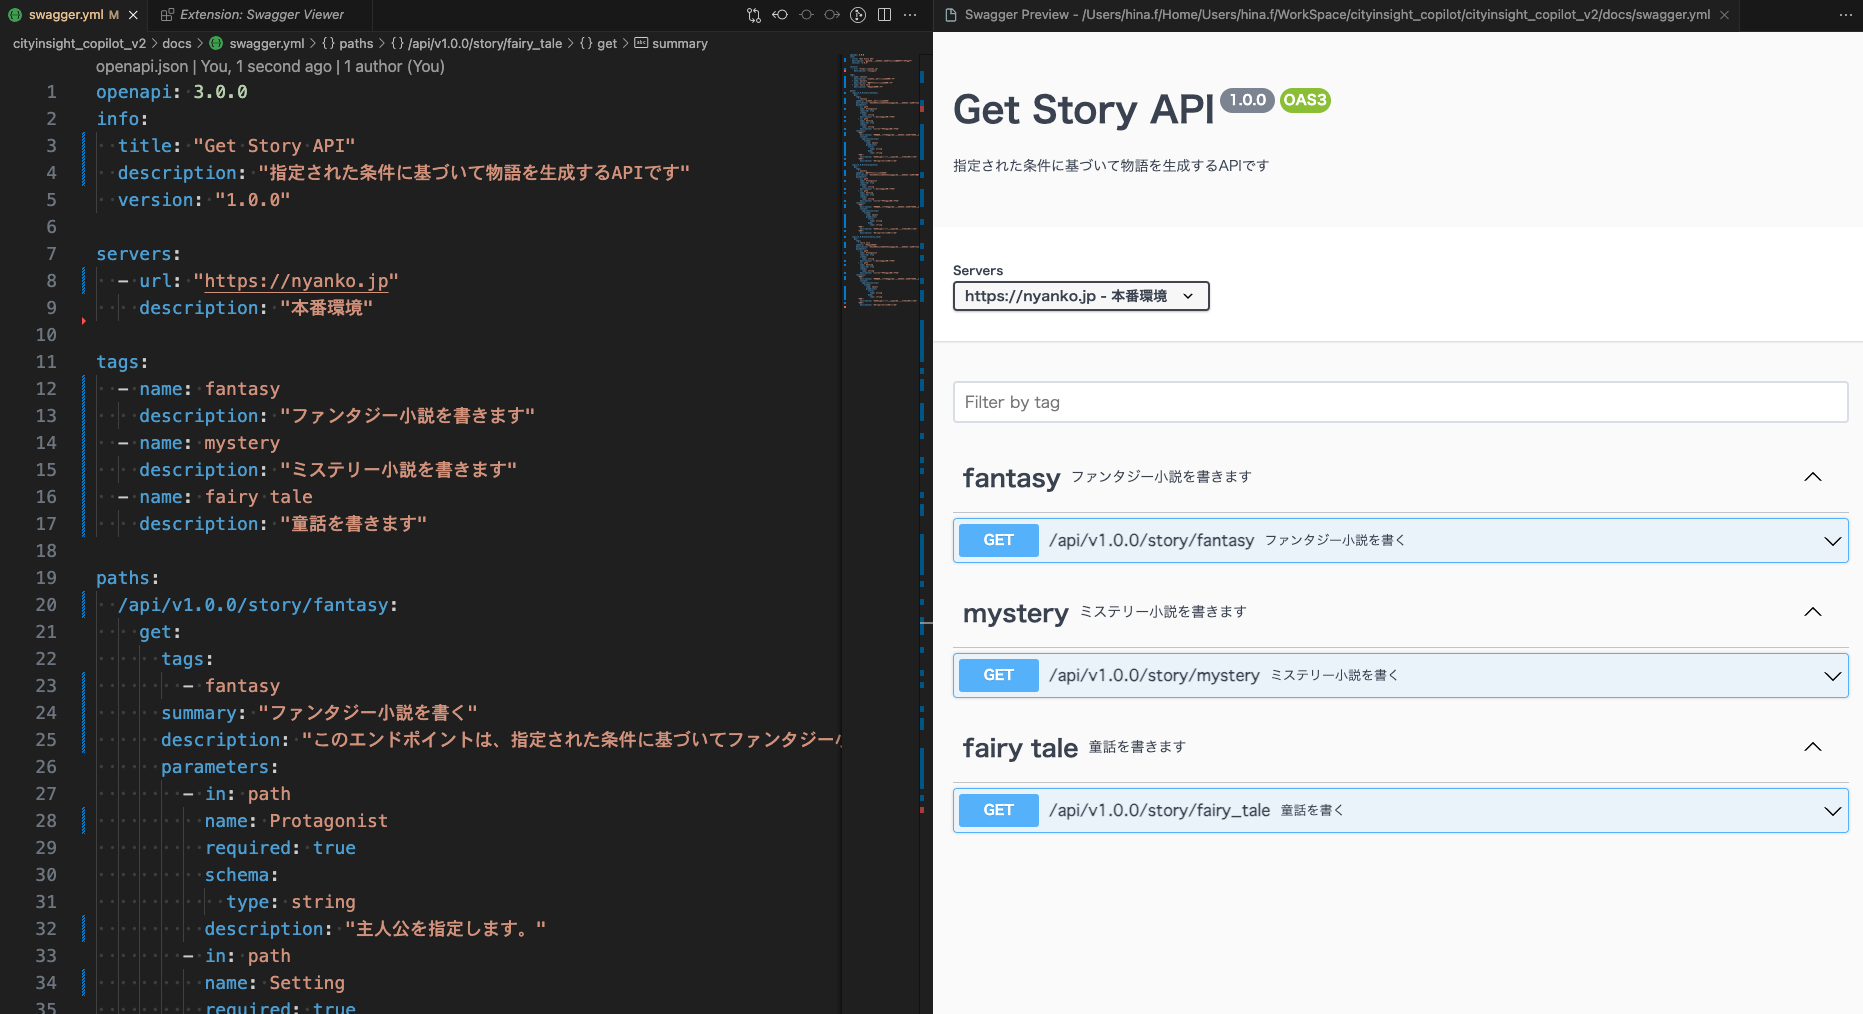Expand the GET /api/v1.0.0/story/fairy_tale operation
The width and height of the screenshot is (1863, 1014).
pyautogui.click(x=1832, y=810)
